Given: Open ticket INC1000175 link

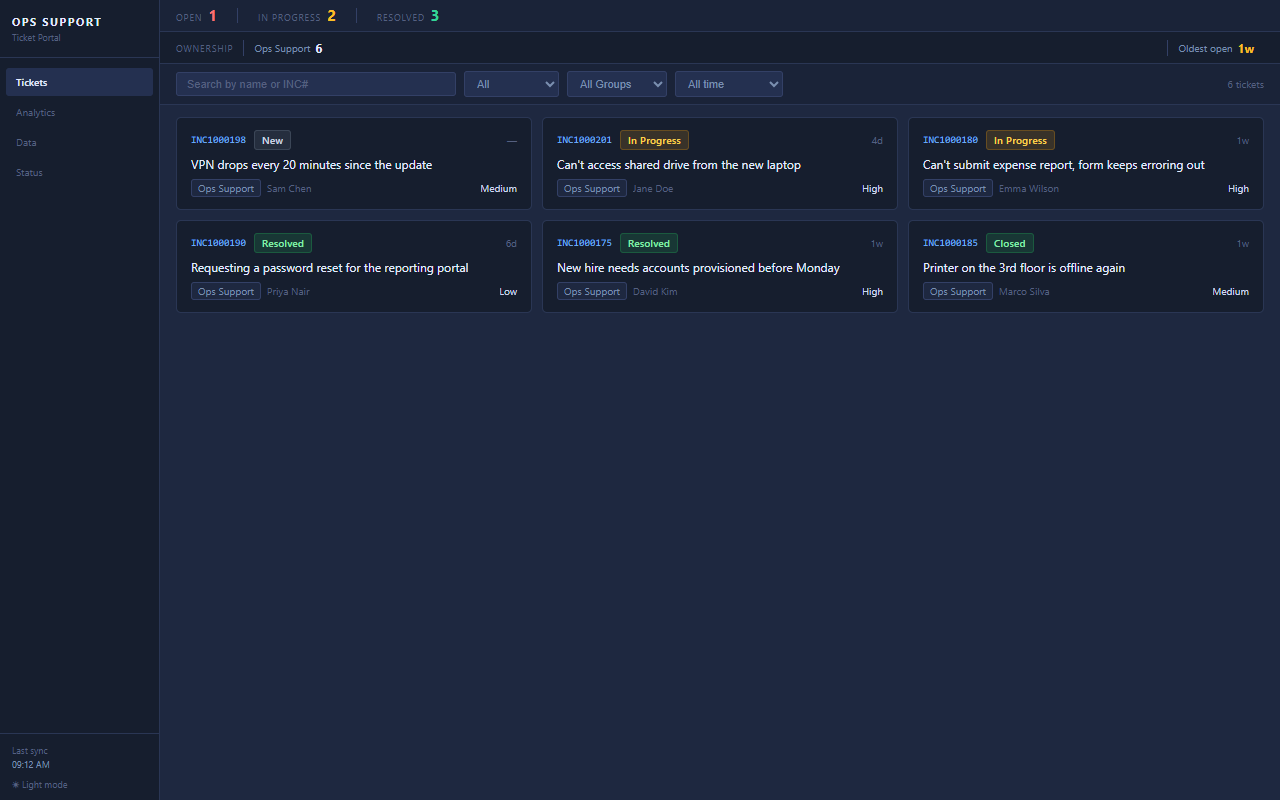Looking at the screenshot, I should [584, 243].
